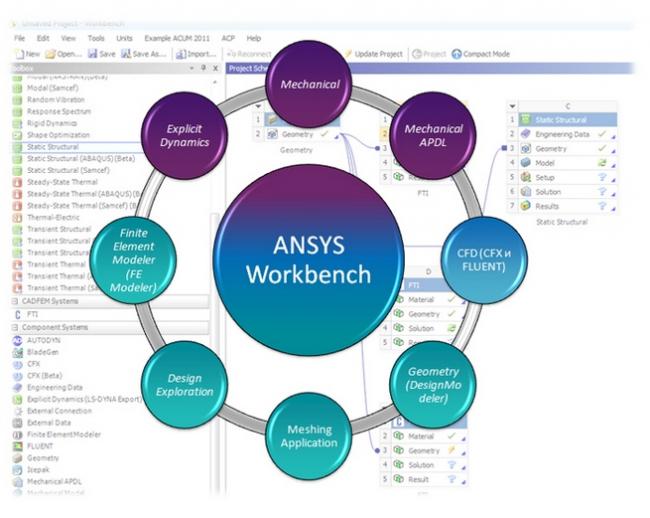Viewport: 650px width, 518px height.
Task: Click the Results cell icon in system C
Action: [525, 206]
